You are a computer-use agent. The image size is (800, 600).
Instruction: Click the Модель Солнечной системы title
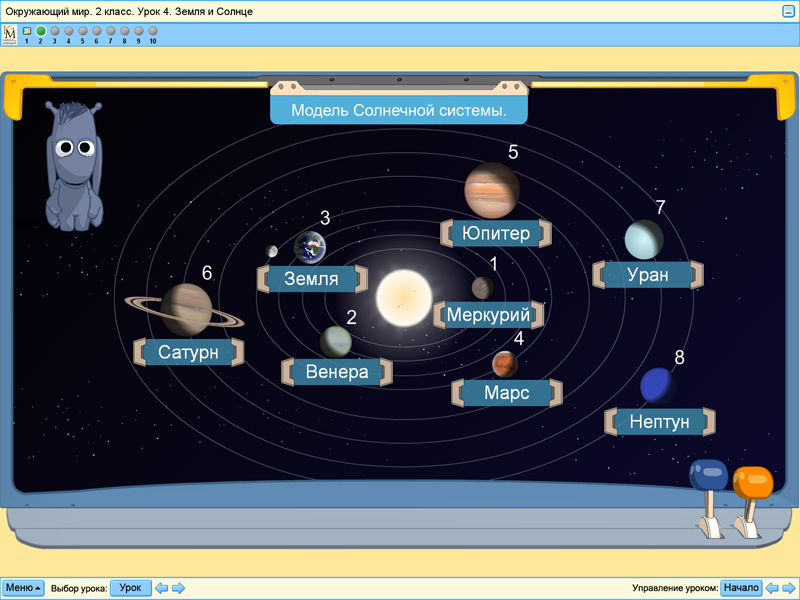(x=399, y=110)
